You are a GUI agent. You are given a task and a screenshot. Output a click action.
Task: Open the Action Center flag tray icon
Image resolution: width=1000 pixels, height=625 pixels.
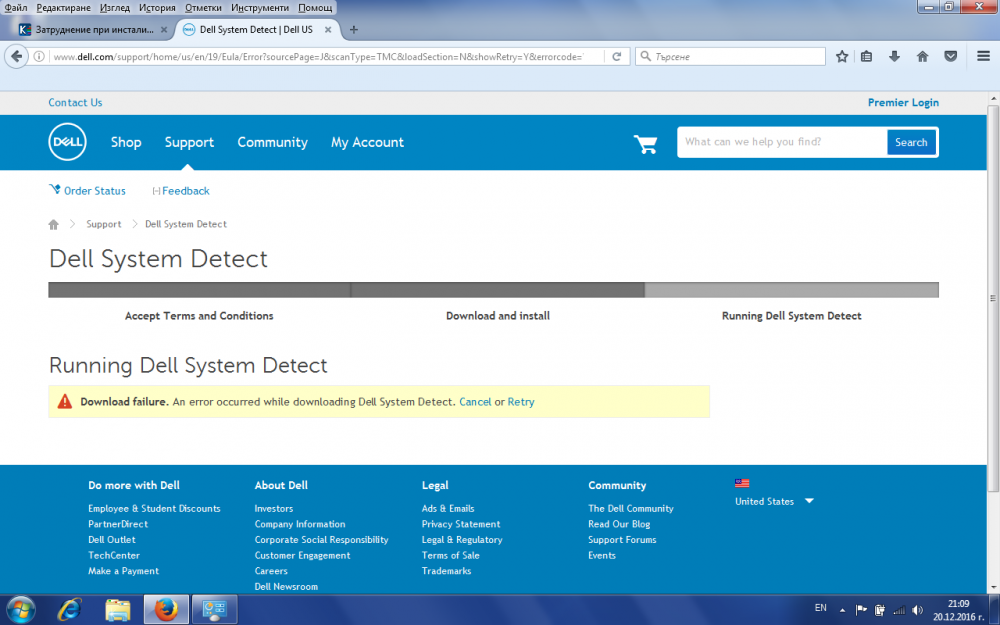[x=861, y=610]
